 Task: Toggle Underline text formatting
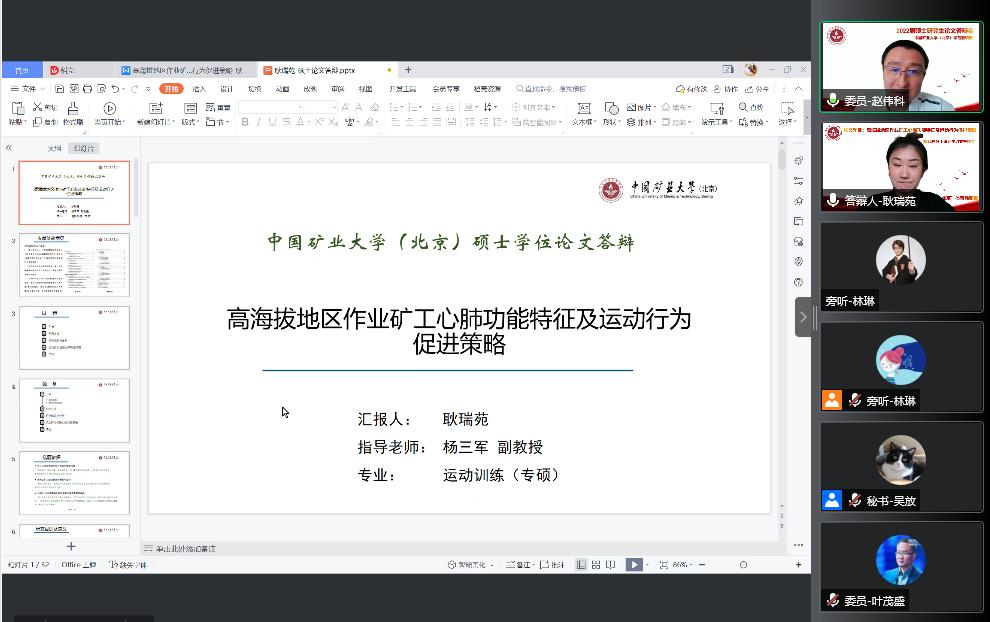(273, 122)
